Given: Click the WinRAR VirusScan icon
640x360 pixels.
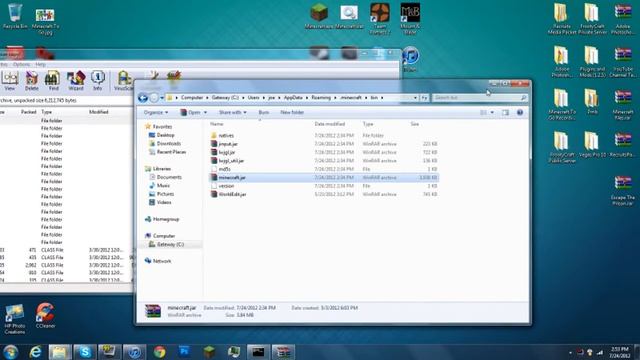Looking at the screenshot, I should pos(124,80).
